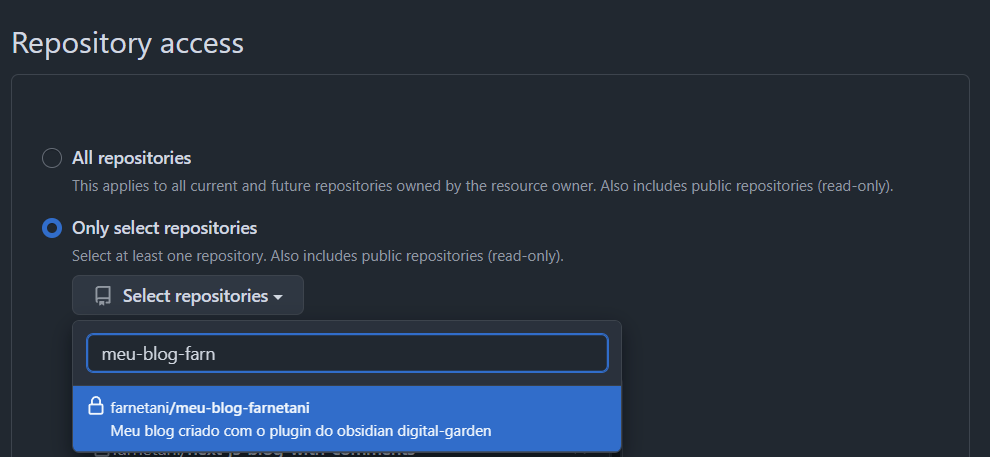Click the "Meu blog criado com o plugin" description
The width and height of the screenshot is (990, 457).
[200, 431]
